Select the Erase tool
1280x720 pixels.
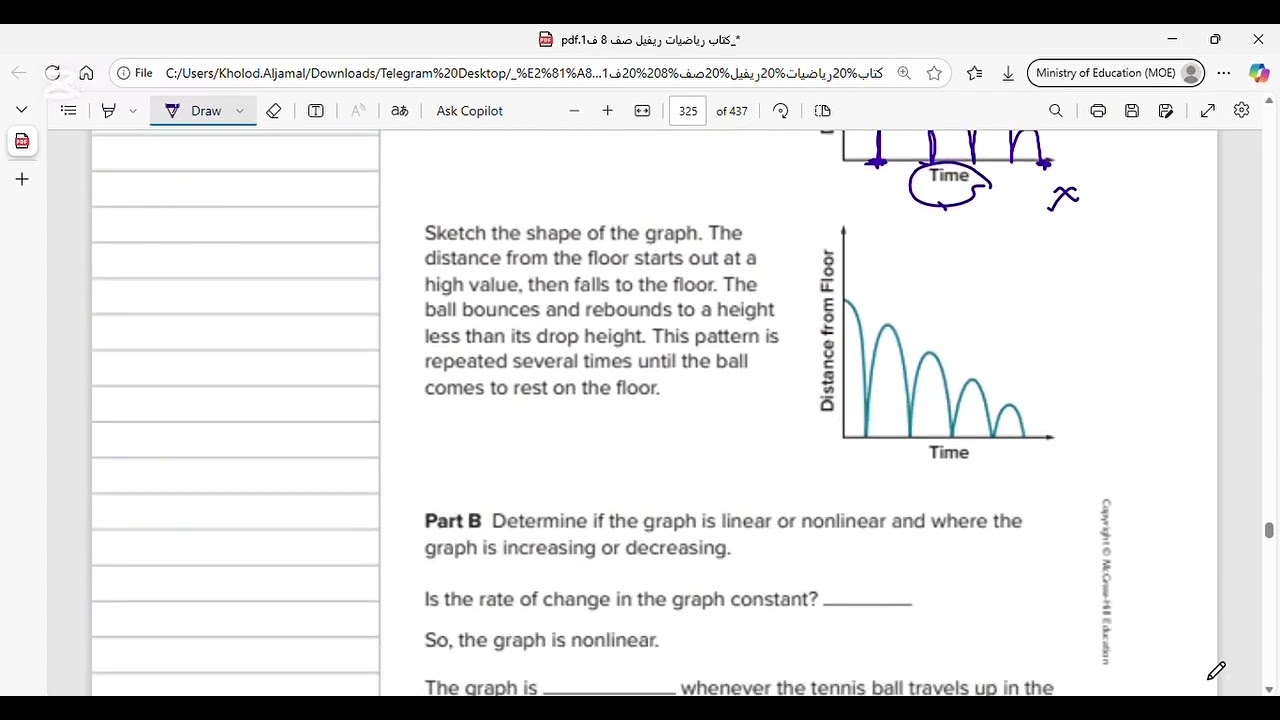click(273, 111)
